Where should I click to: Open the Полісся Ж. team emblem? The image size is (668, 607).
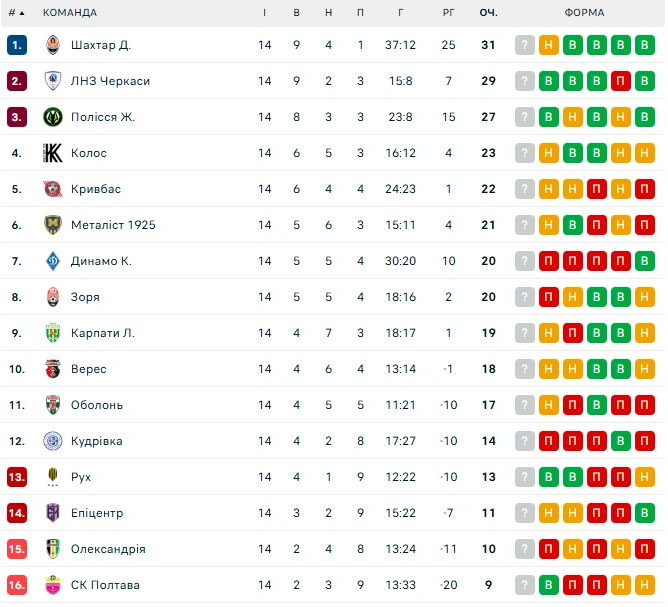pos(53,117)
